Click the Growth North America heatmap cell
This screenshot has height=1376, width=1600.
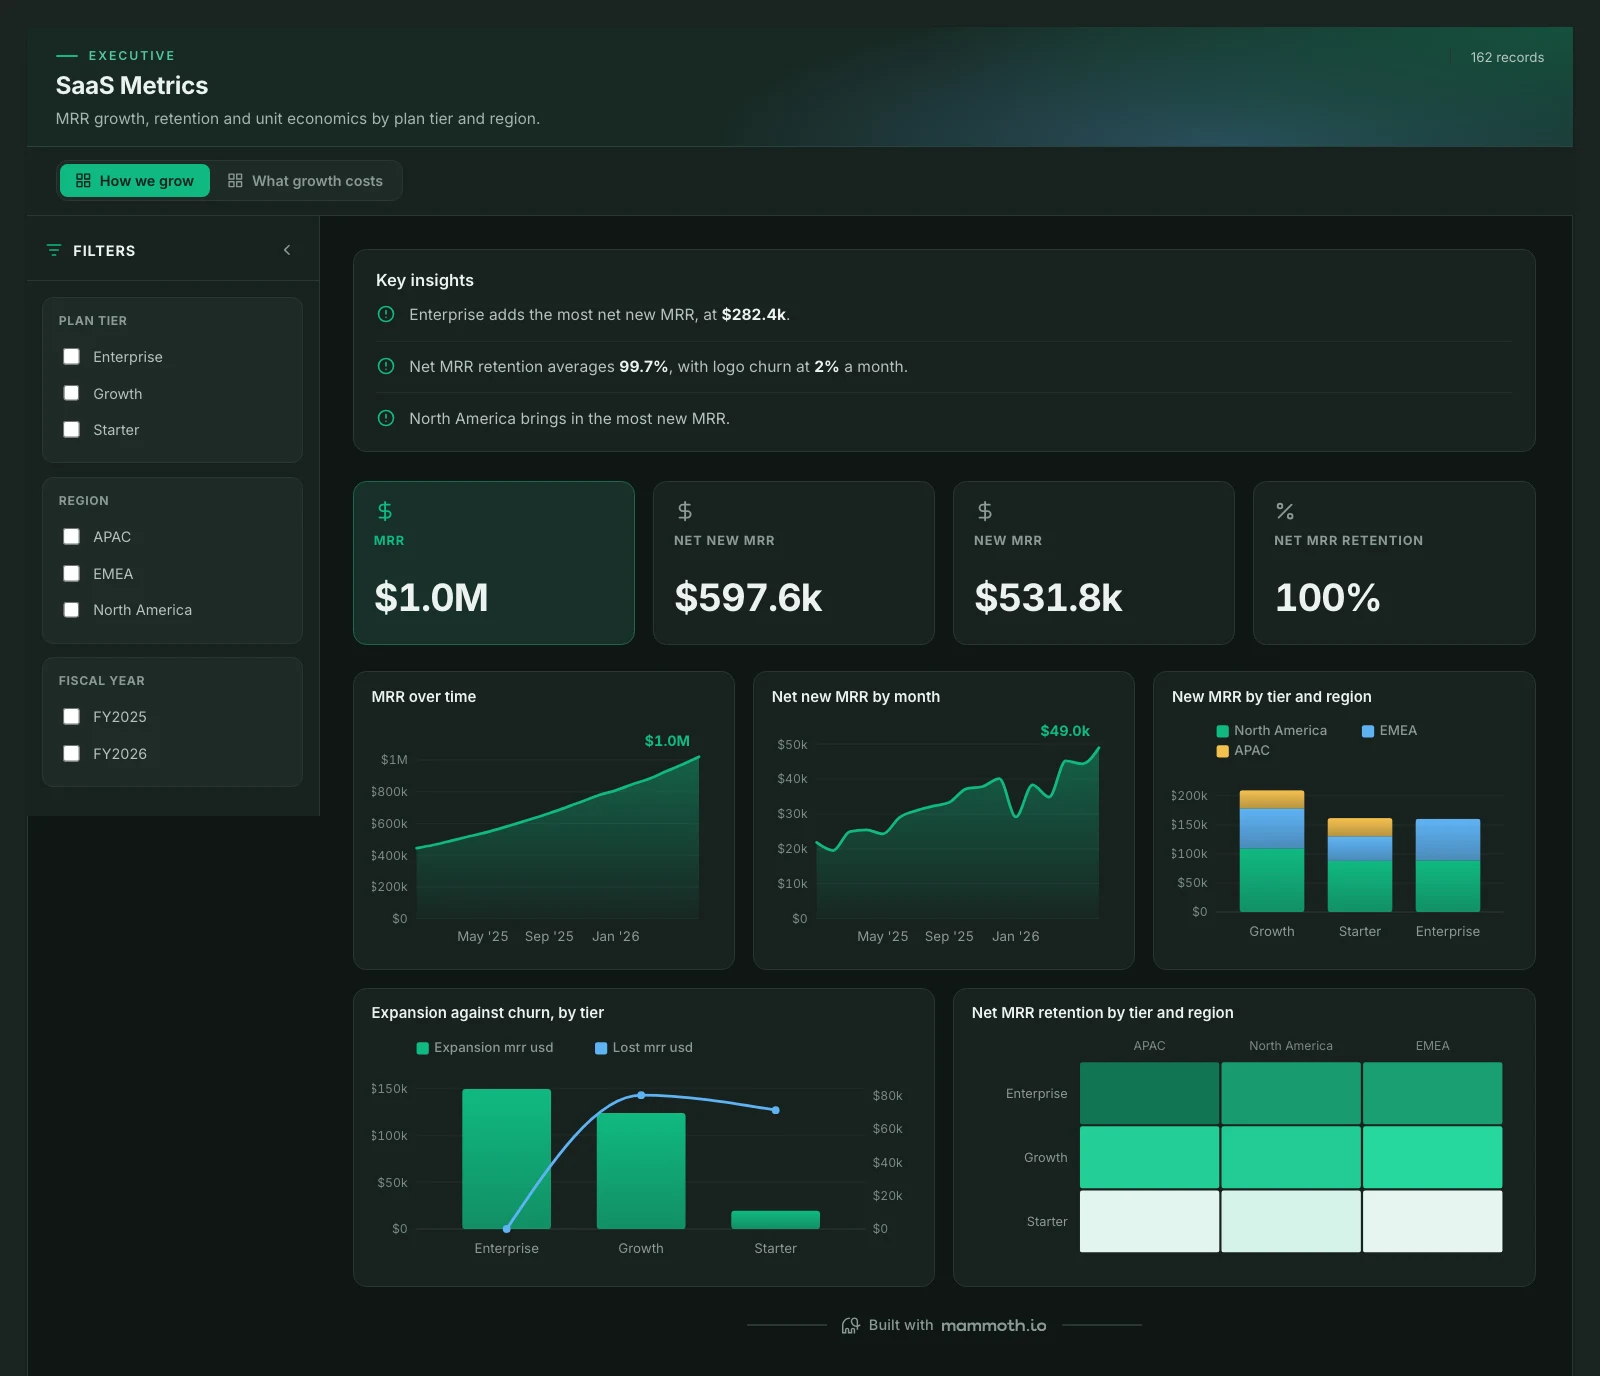click(x=1291, y=1157)
